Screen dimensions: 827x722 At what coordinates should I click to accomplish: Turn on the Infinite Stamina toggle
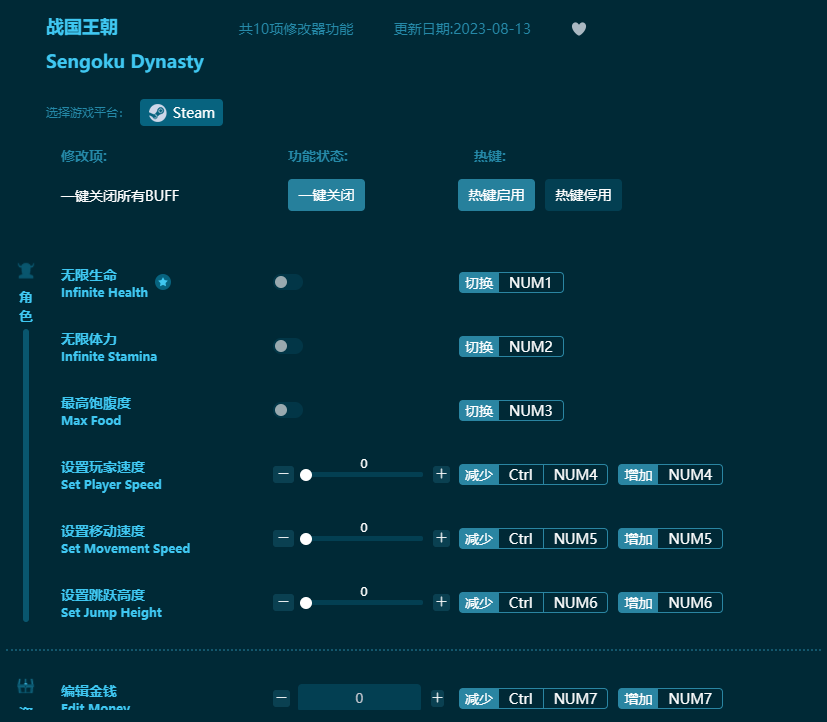pos(288,346)
